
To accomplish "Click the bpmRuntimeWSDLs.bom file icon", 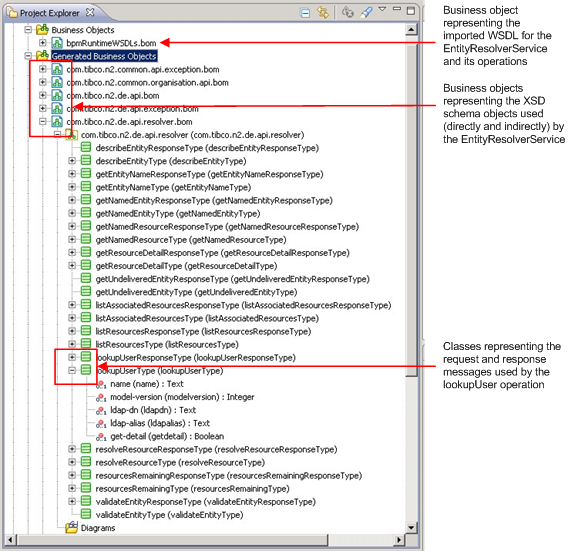I will point(57,43).
